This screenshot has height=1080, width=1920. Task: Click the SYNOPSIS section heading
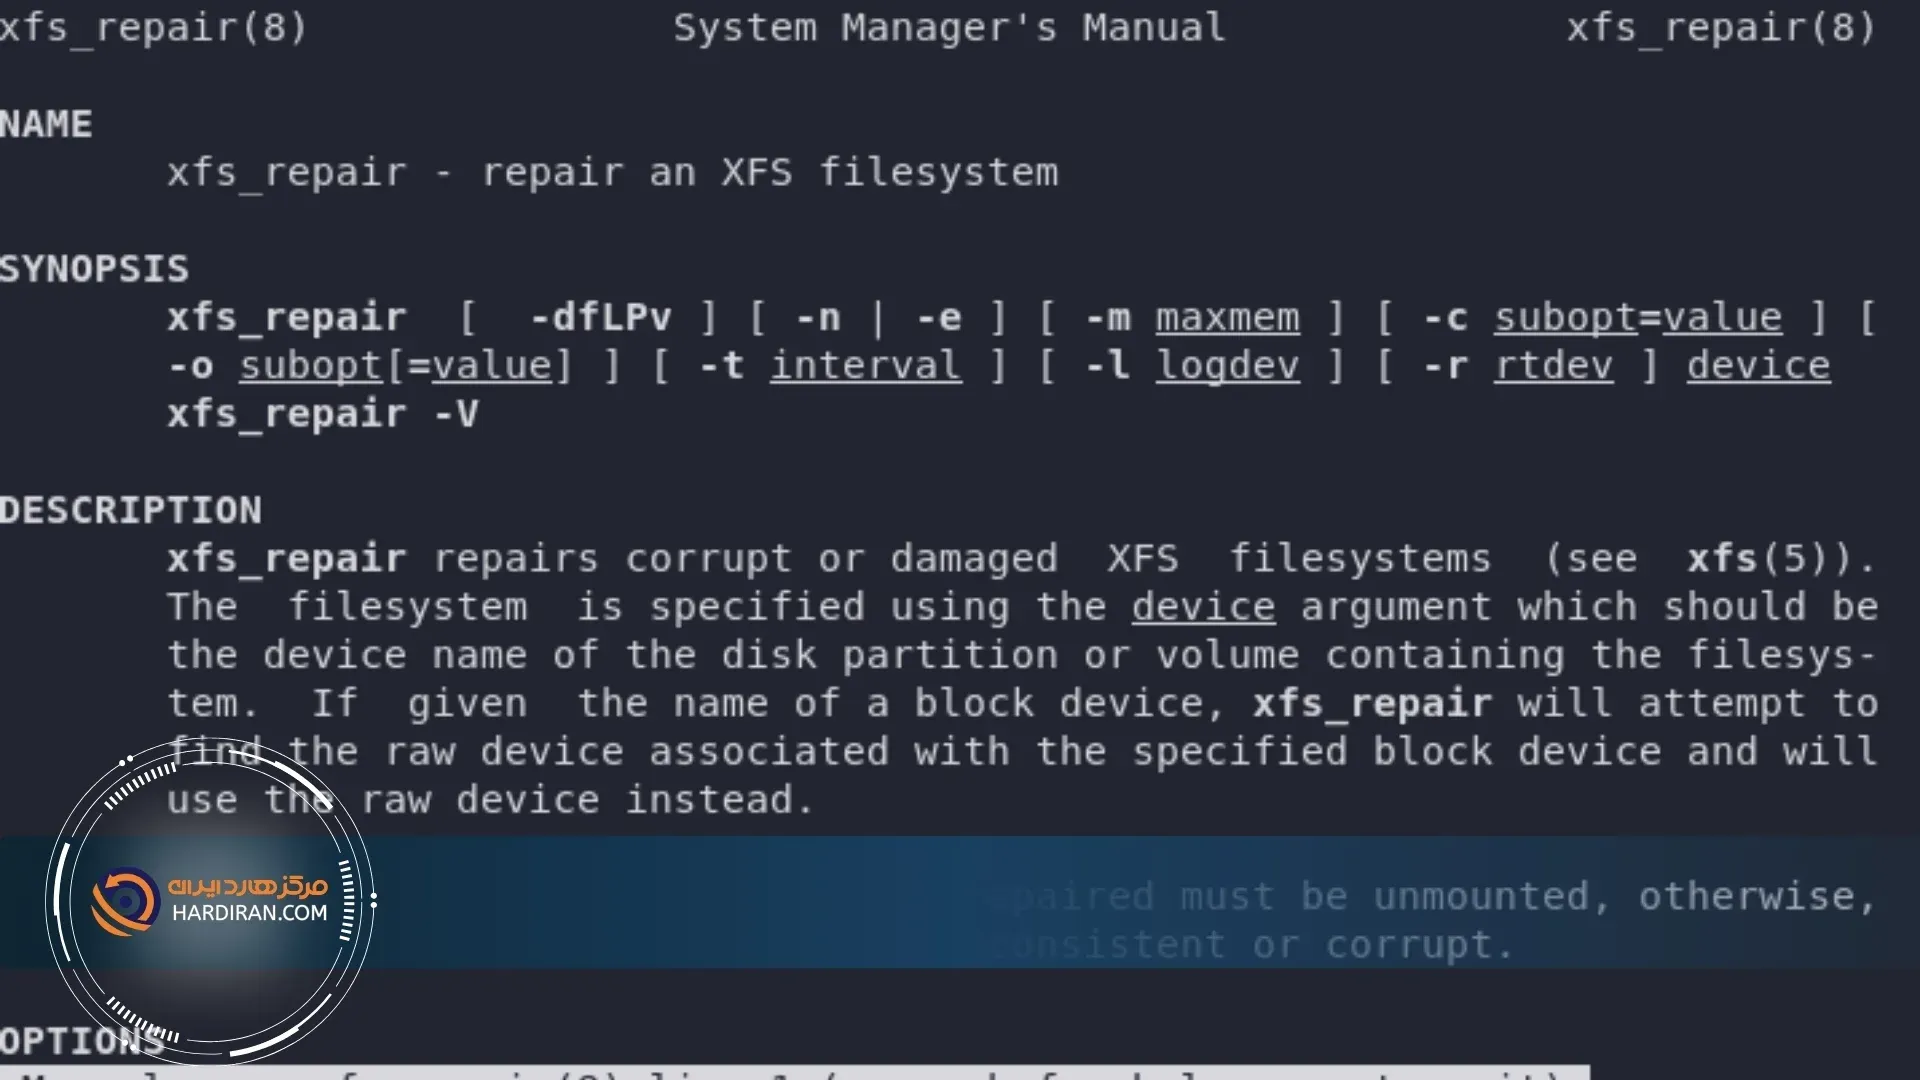(x=94, y=269)
